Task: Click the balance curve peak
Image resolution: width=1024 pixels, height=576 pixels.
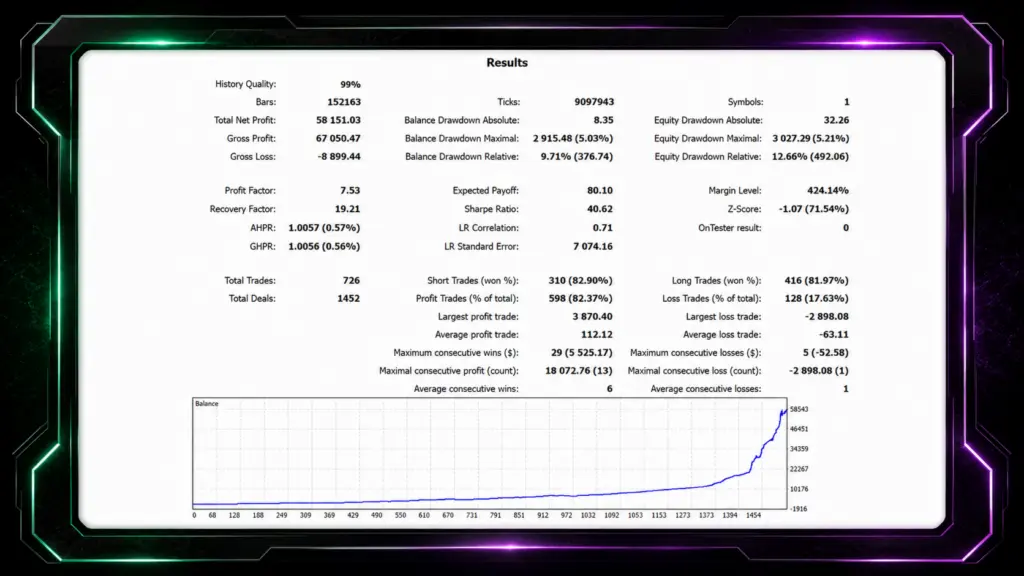Action: click(784, 411)
